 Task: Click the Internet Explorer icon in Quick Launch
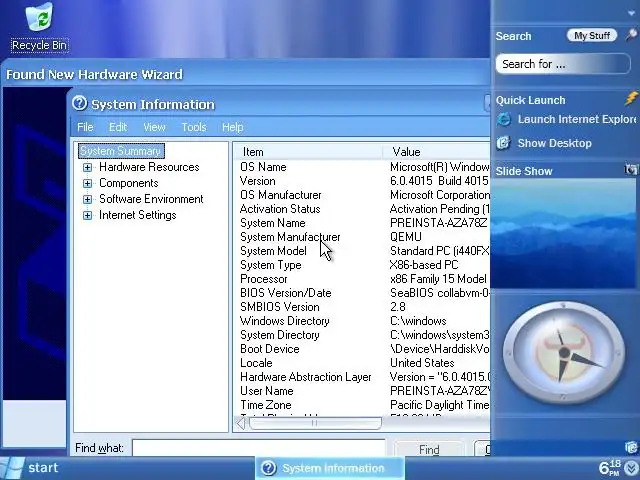[x=504, y=119]
